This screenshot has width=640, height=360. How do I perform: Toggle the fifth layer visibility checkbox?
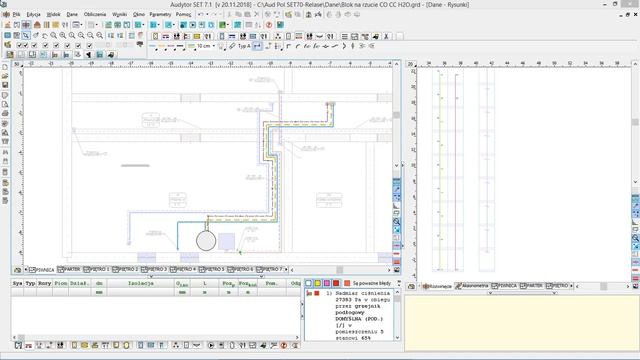pyautogui.click(x=56, y=45)
